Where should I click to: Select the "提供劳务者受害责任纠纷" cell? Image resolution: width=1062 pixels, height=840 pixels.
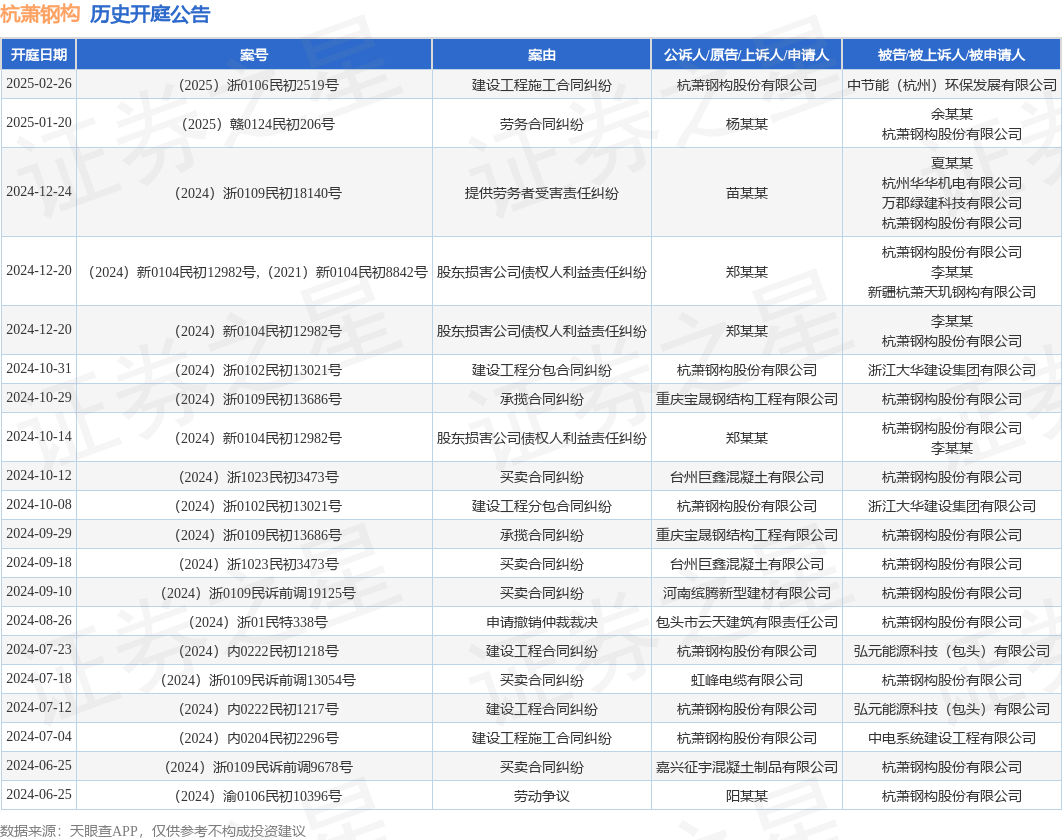pyautogui.click(x=542, y=193)
